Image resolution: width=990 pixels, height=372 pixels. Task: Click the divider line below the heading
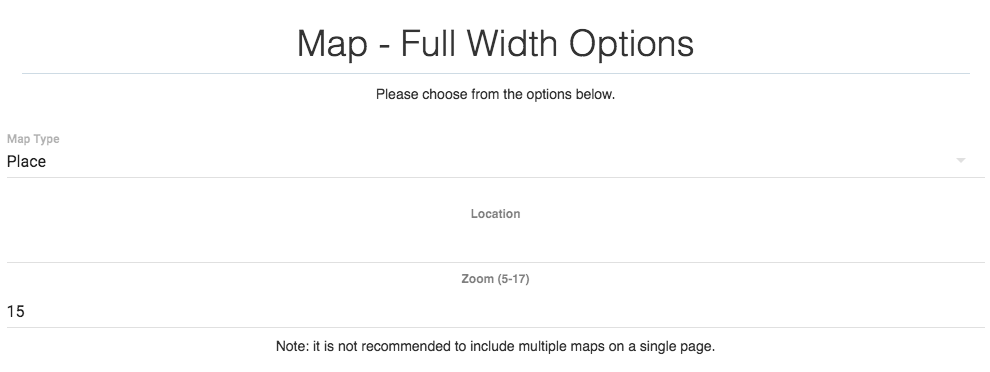point(495,74)
